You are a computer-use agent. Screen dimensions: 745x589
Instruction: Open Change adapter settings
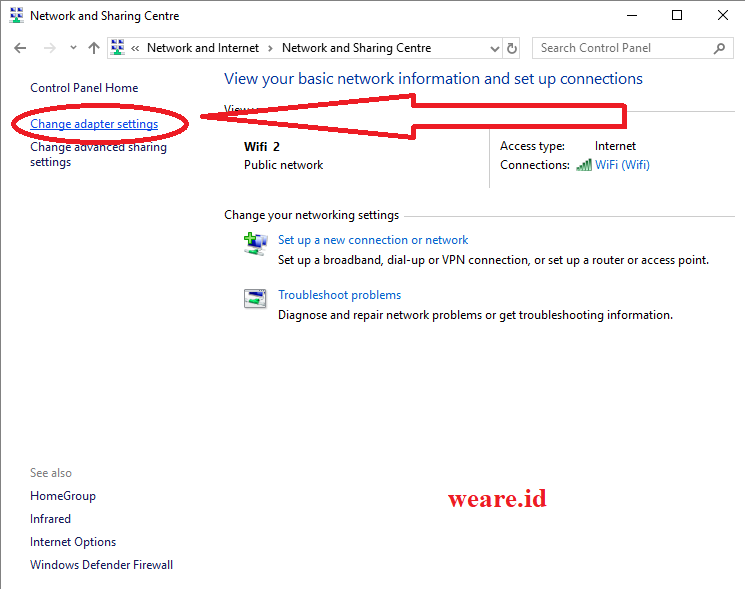tap(94, 124)
